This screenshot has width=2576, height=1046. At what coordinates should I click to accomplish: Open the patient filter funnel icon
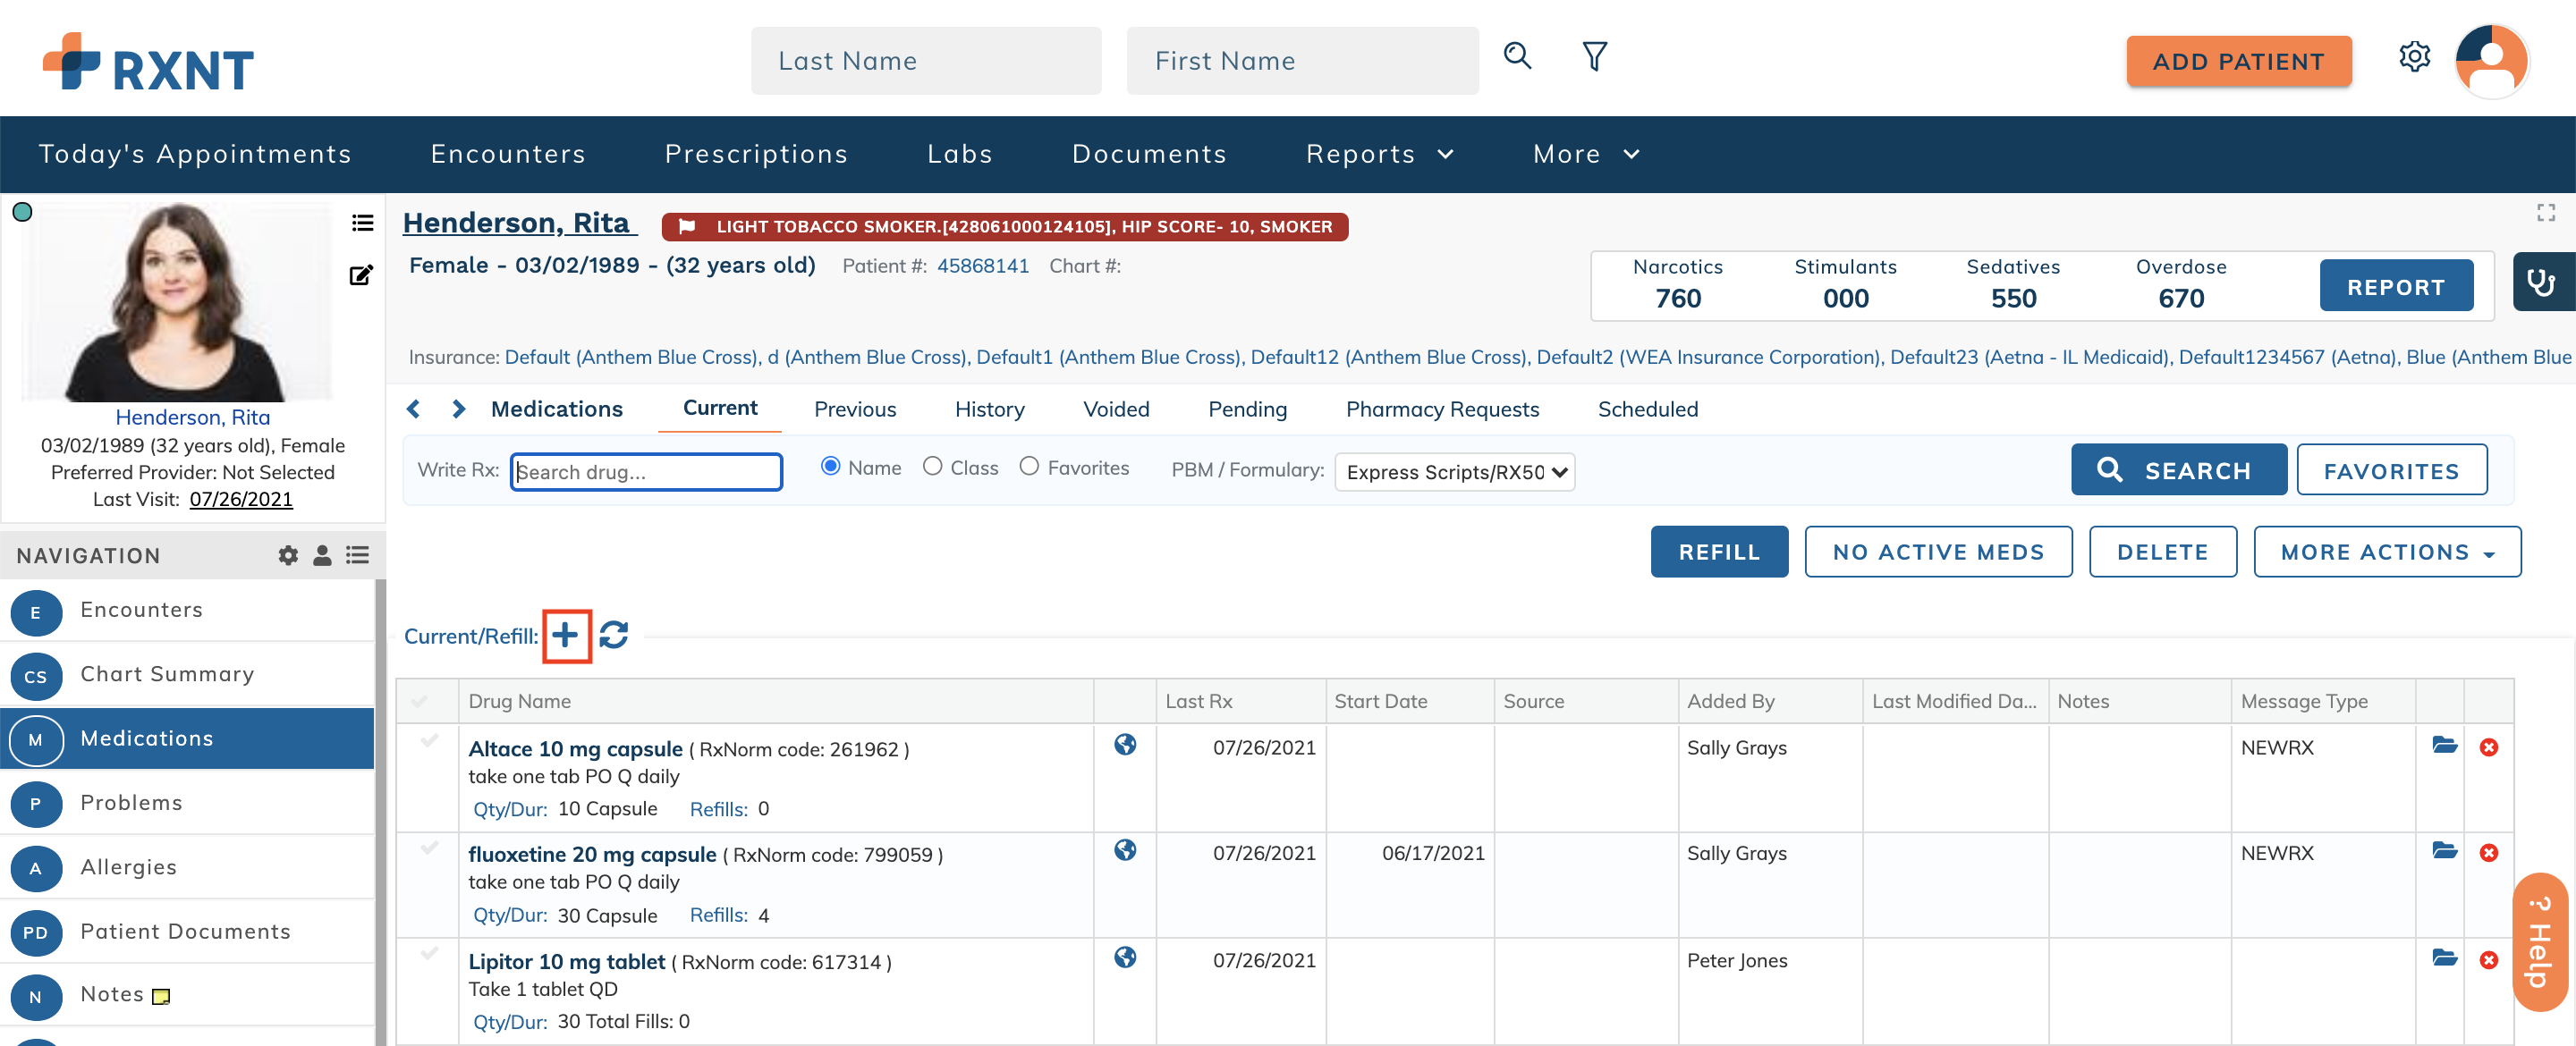1595,56
